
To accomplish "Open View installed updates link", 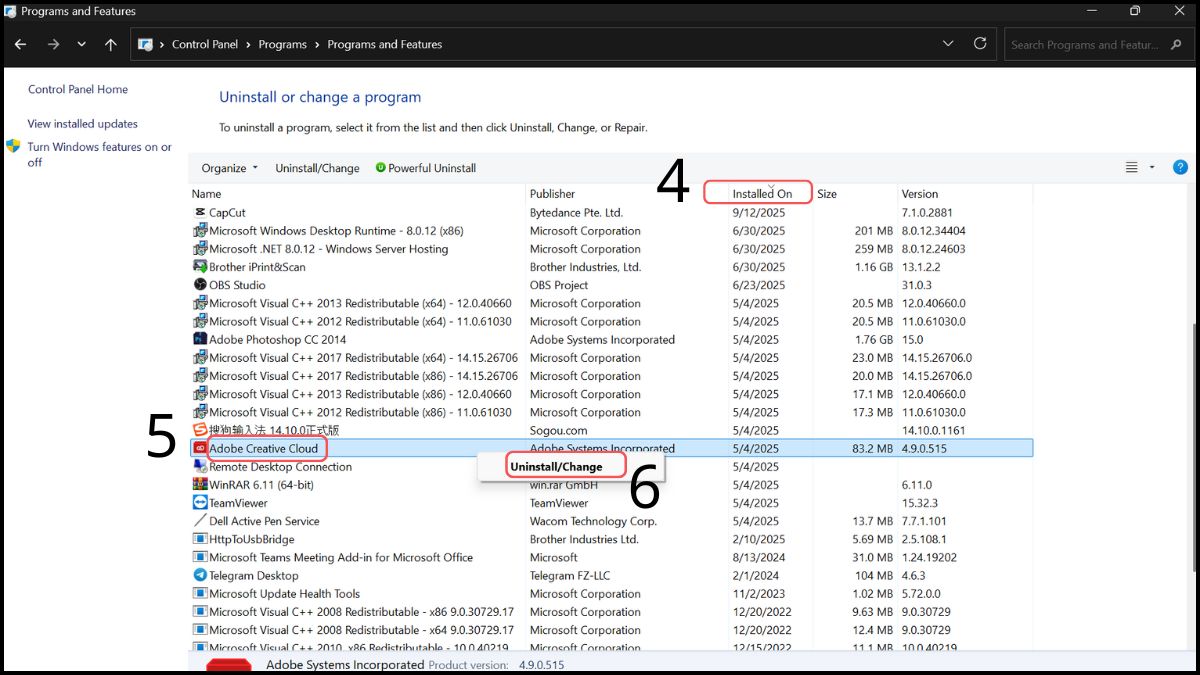I will [83, 124].
